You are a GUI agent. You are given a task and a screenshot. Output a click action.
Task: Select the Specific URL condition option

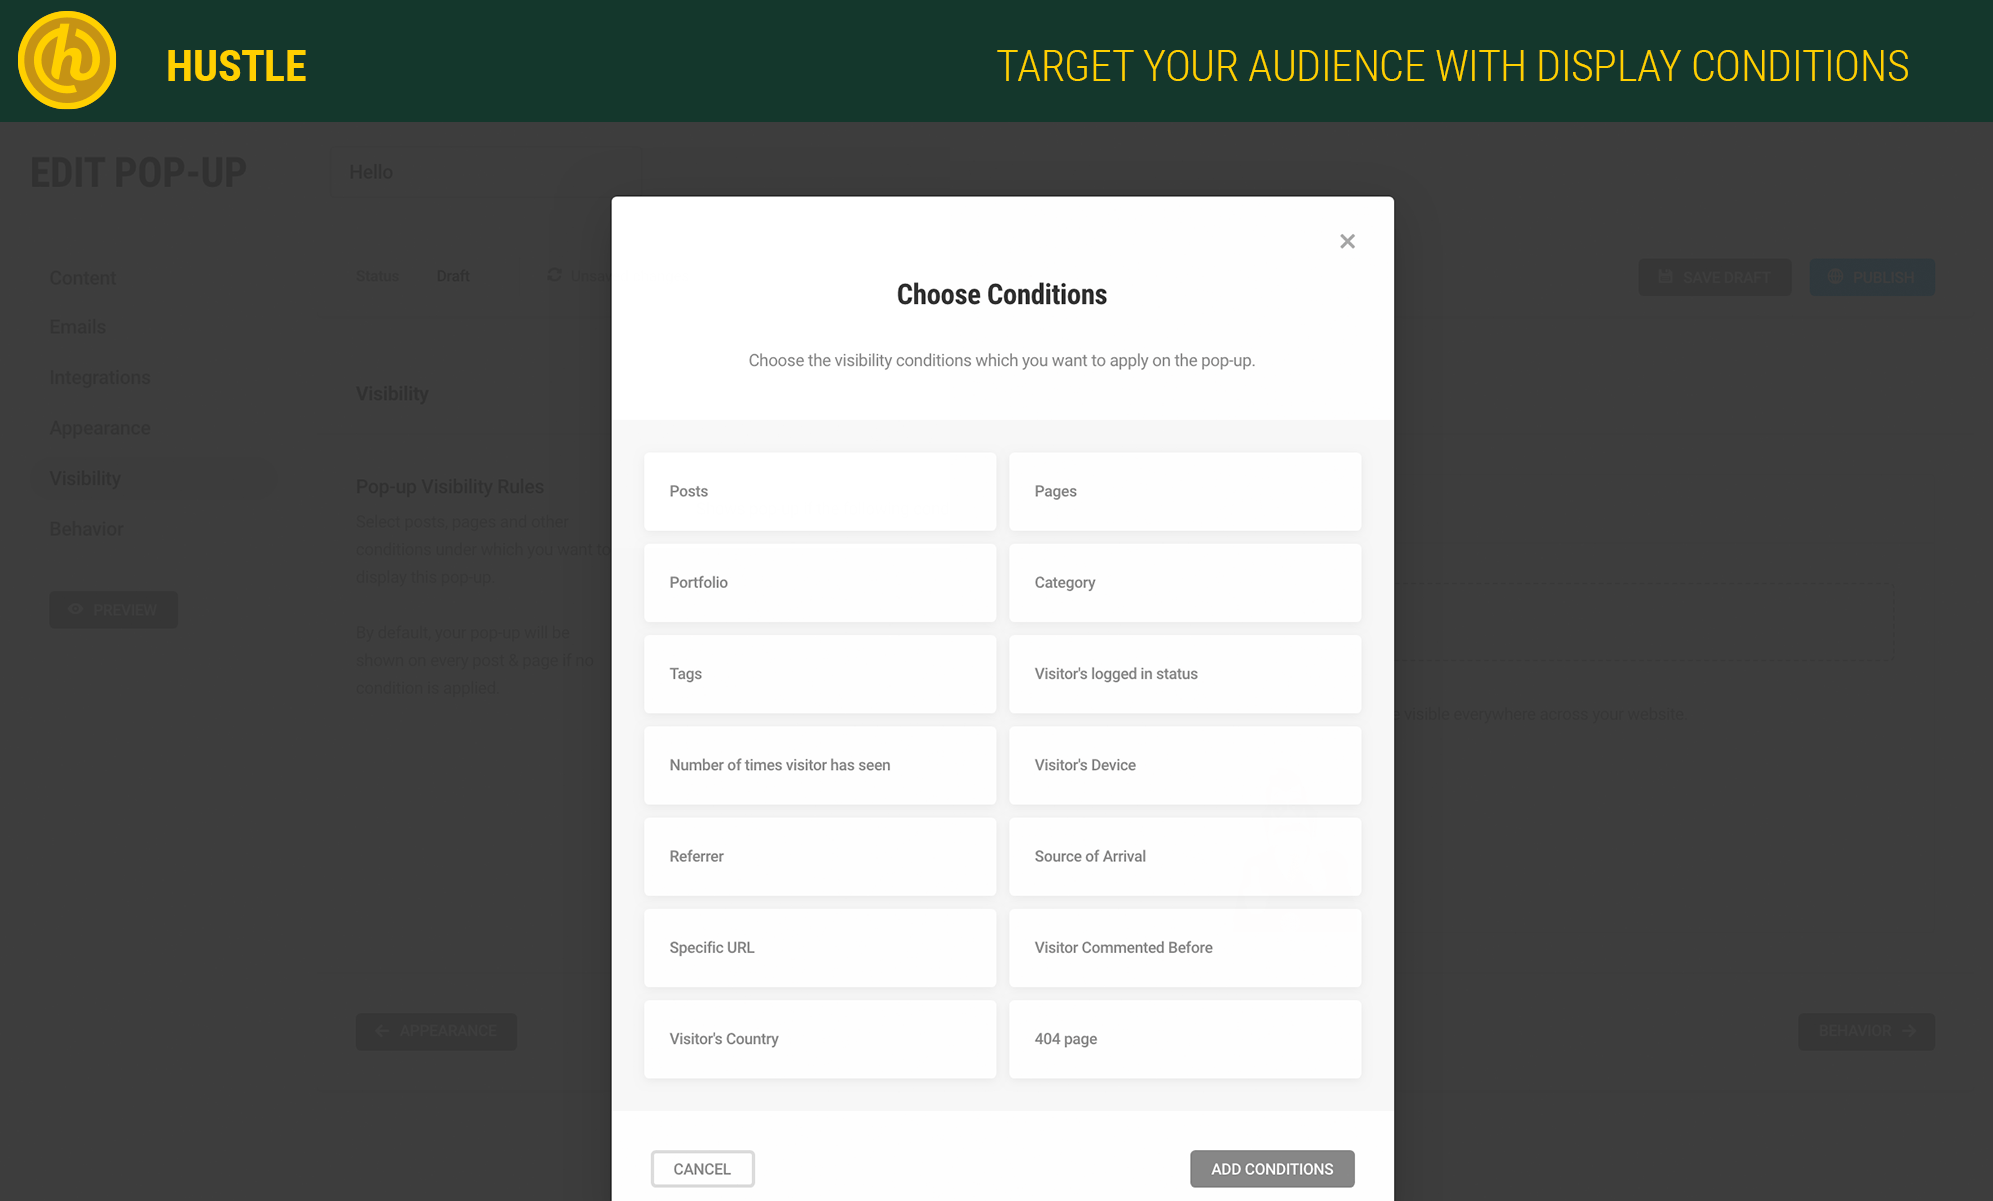[820, 946]
